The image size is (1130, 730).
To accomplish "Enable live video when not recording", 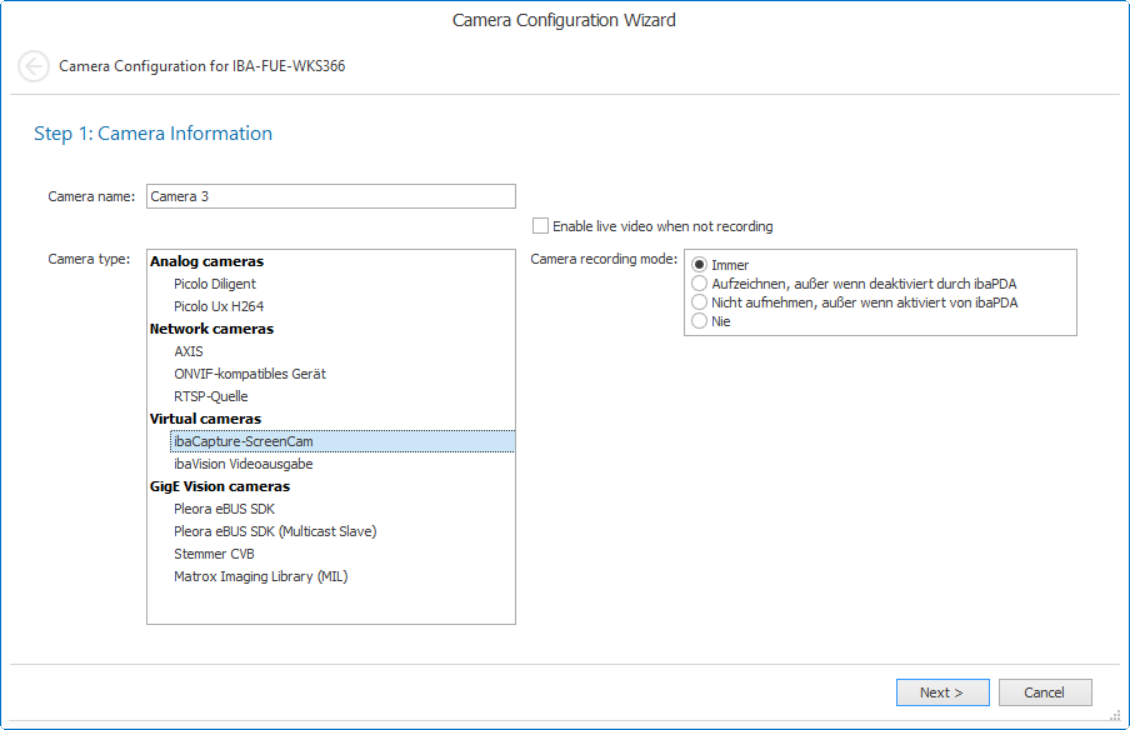I will coord(541,226).
